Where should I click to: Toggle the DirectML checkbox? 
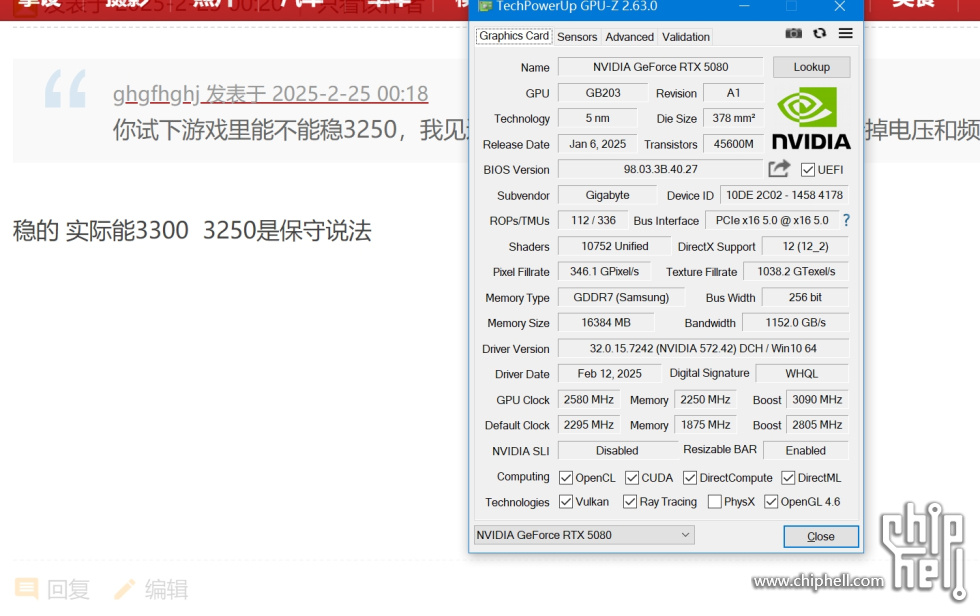pyautogui.click(x=788, y=478)
